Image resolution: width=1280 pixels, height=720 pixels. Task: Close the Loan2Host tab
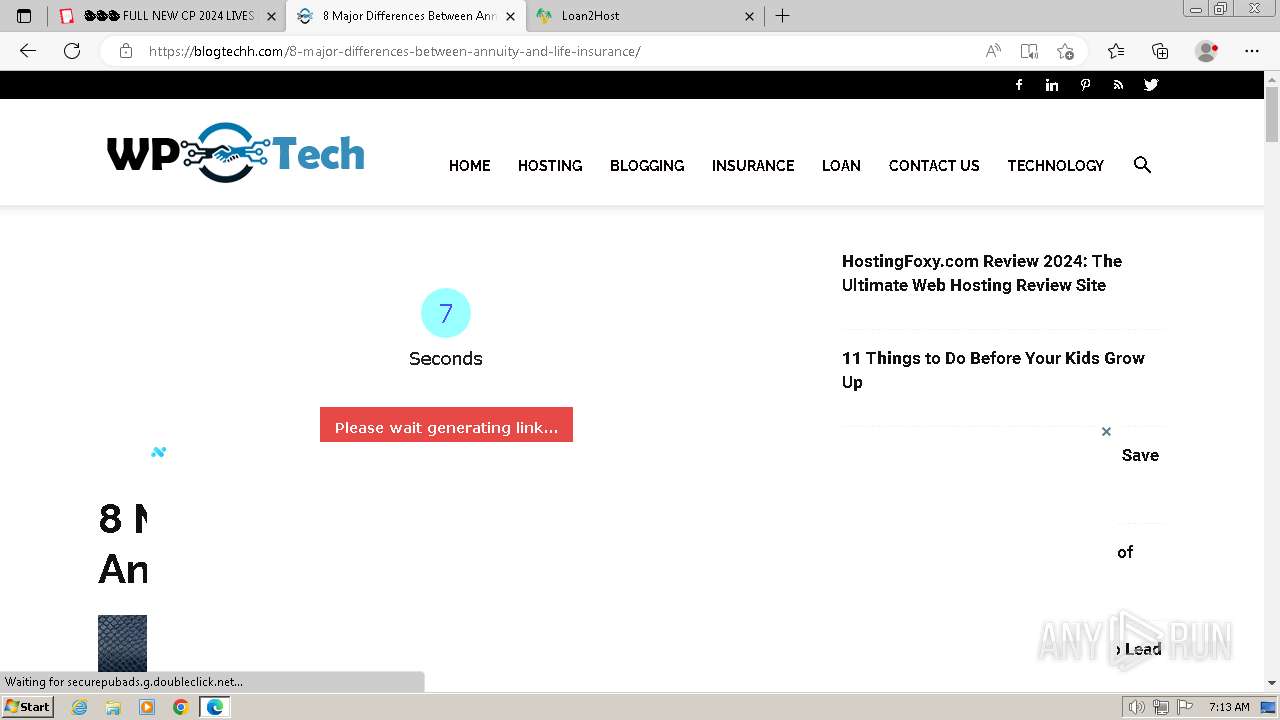750,16
